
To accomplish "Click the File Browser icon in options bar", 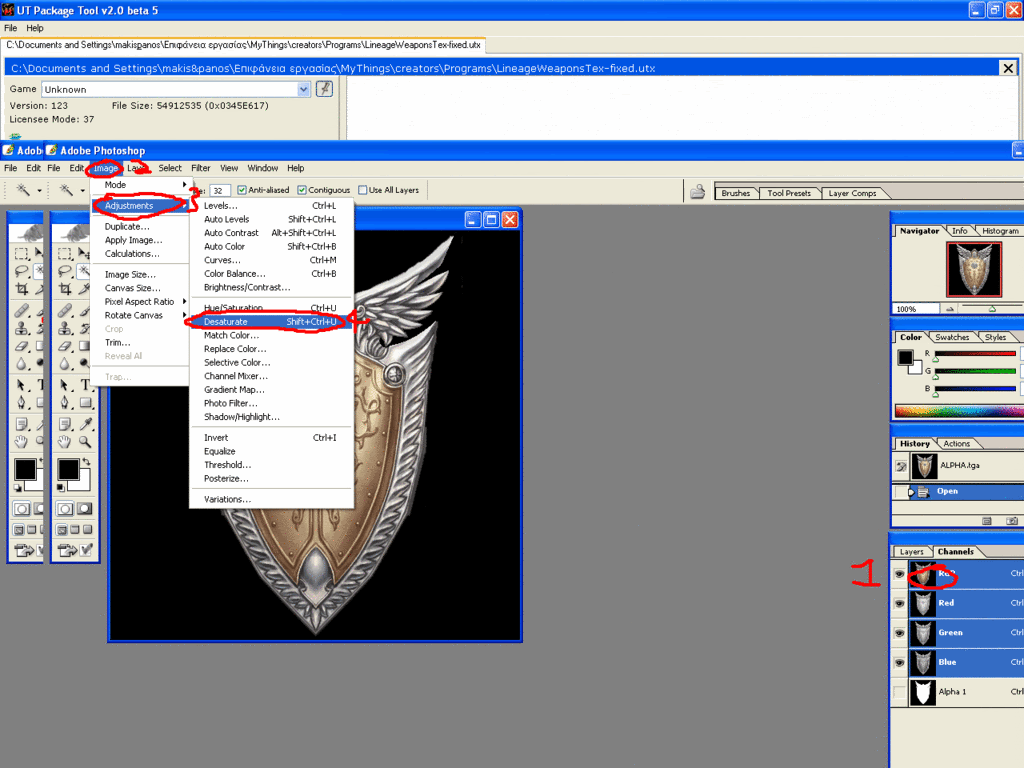I will 698,192.
